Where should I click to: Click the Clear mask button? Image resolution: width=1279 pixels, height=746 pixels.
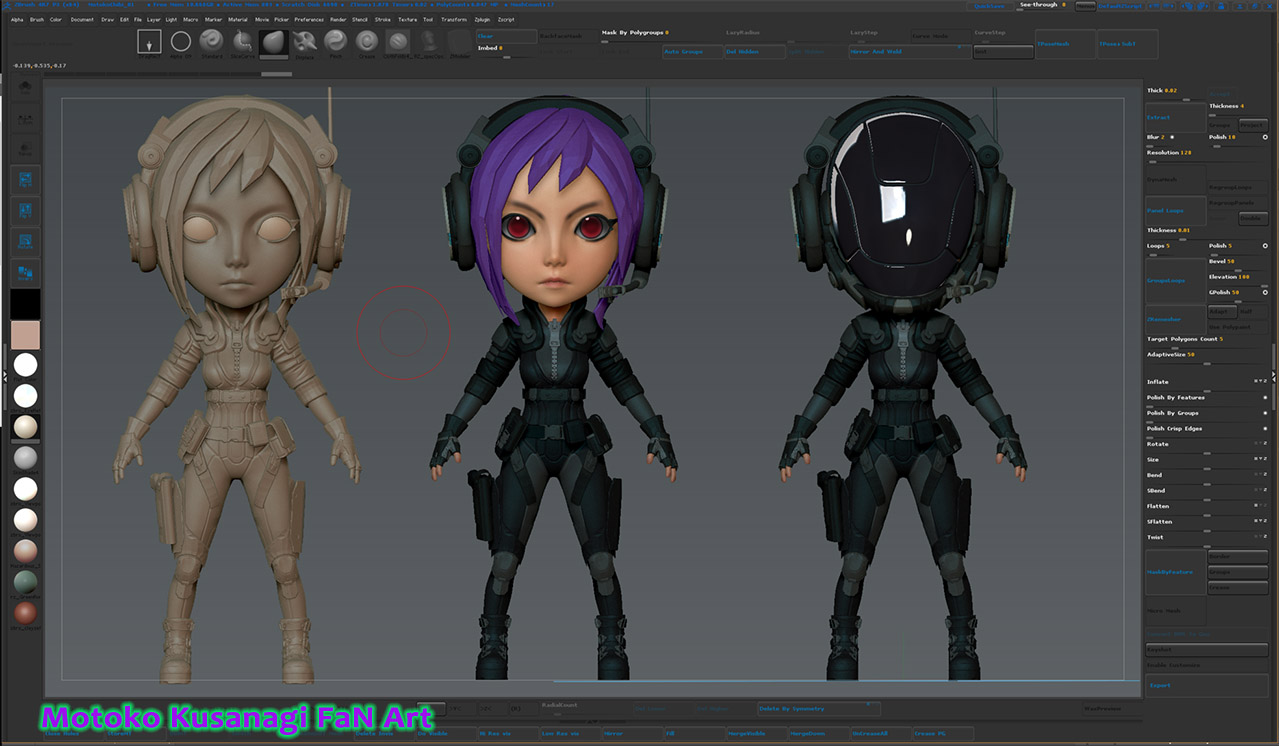click(506, 36)
